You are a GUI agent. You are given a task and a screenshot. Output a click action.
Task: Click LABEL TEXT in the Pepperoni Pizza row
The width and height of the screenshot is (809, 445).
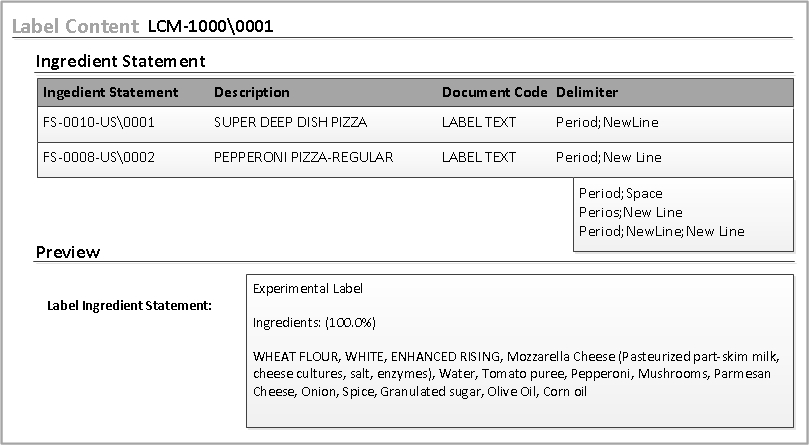tap(479, 157)
